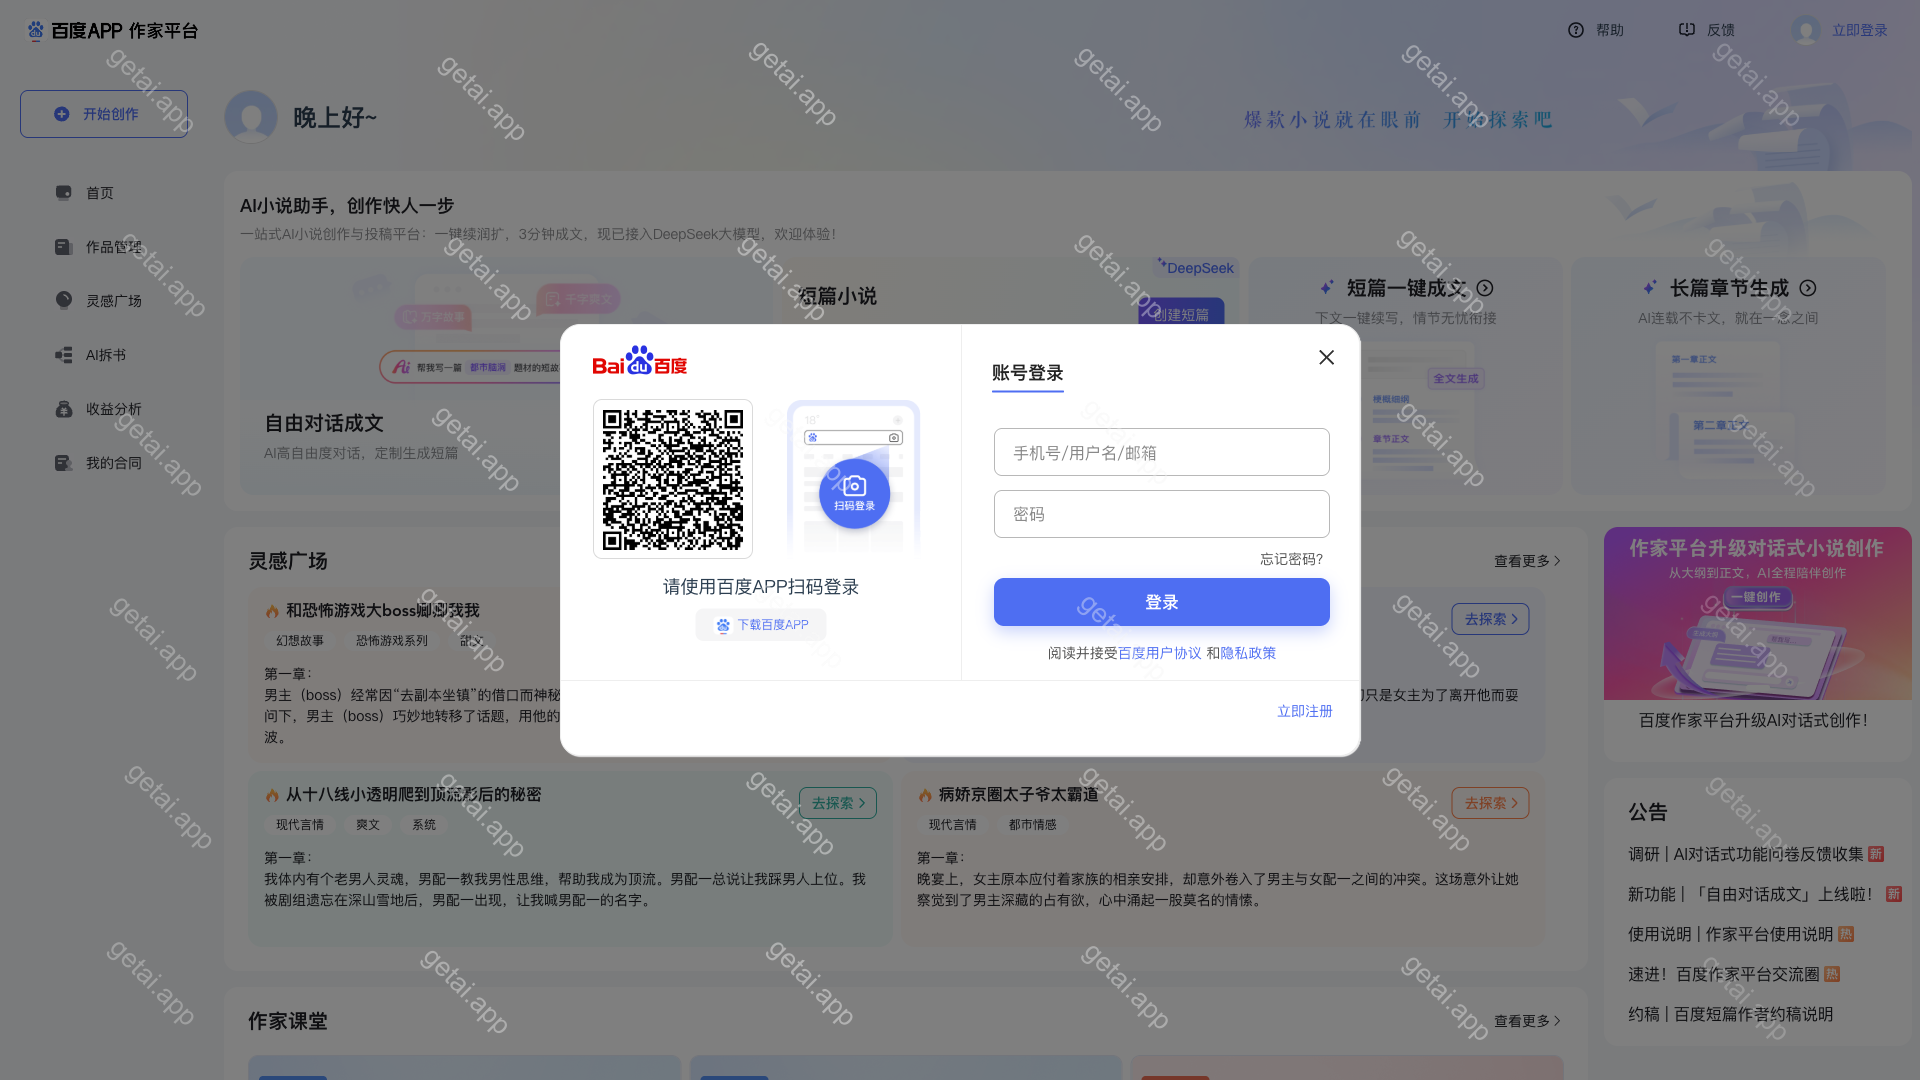Image resolution: width=1920 pixels, height=1080 pixels.
Task: Click the blue 登录 button
Action: point(1161,602)
